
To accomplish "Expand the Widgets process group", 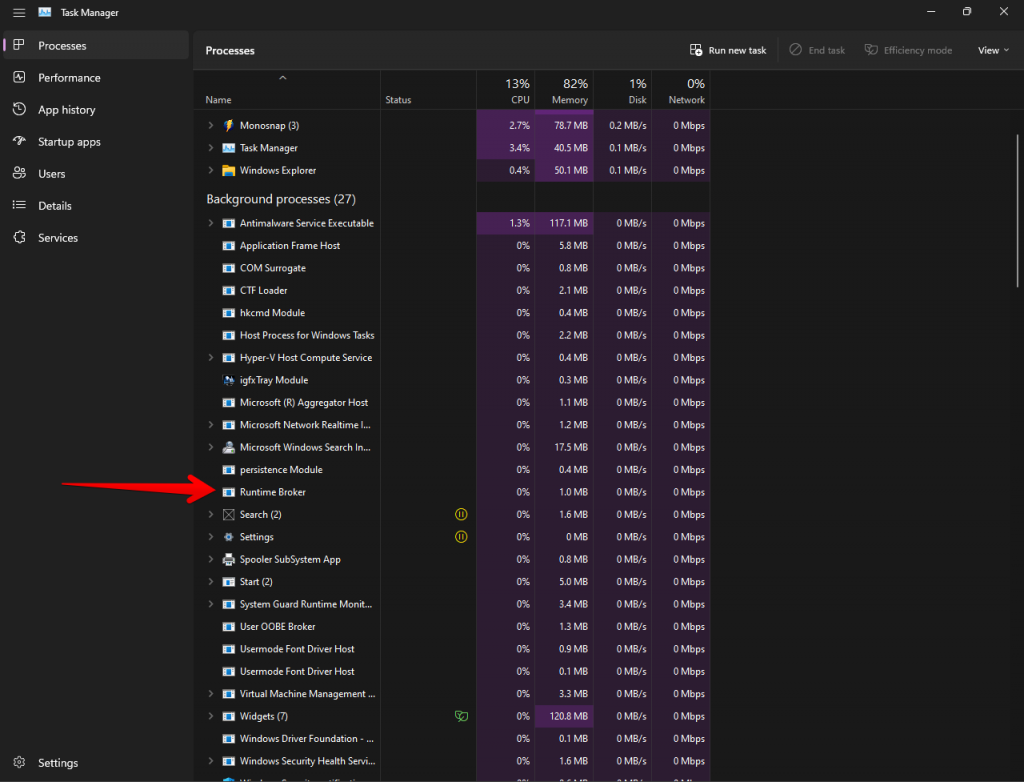I will pyautogui.click(x=211, y=716).
